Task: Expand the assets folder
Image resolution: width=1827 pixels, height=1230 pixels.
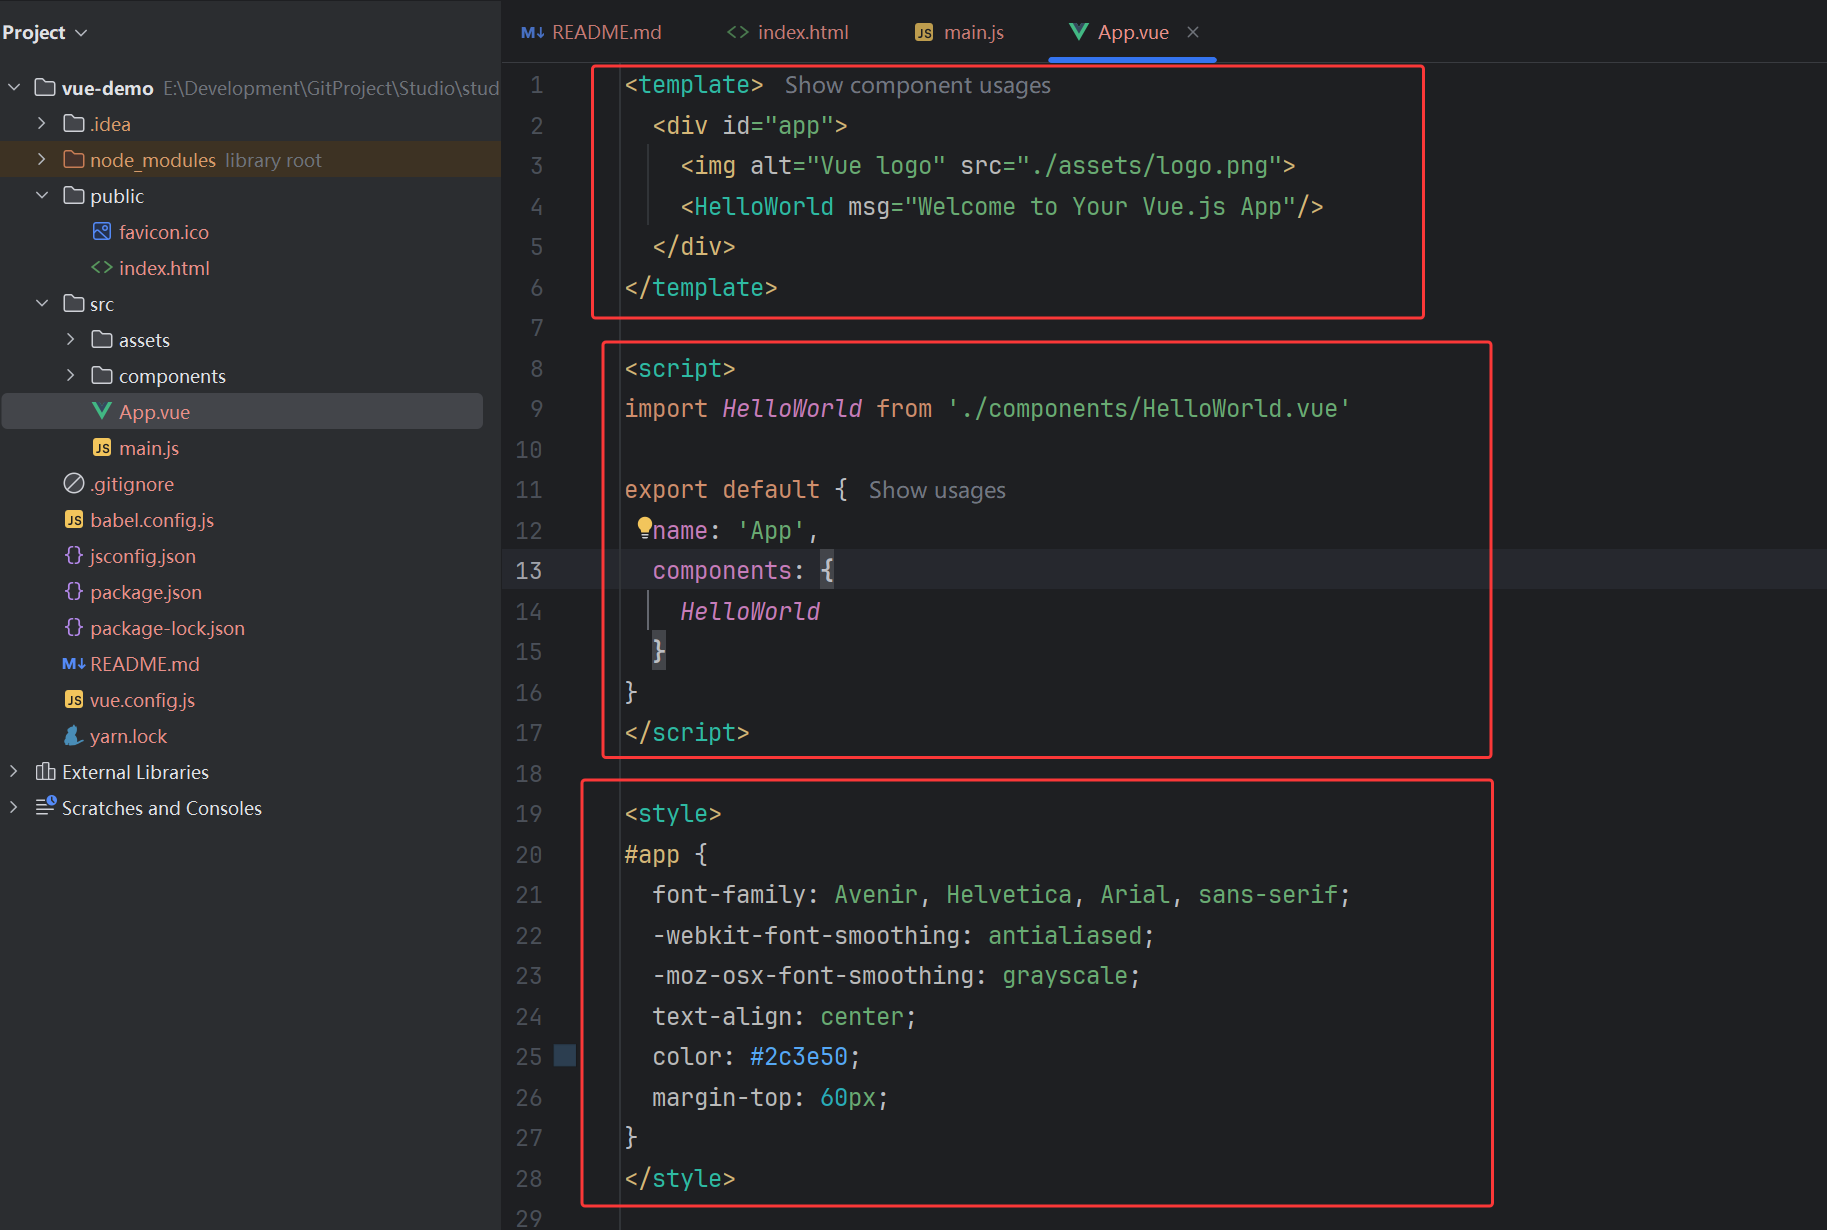Action: (70, 339)
